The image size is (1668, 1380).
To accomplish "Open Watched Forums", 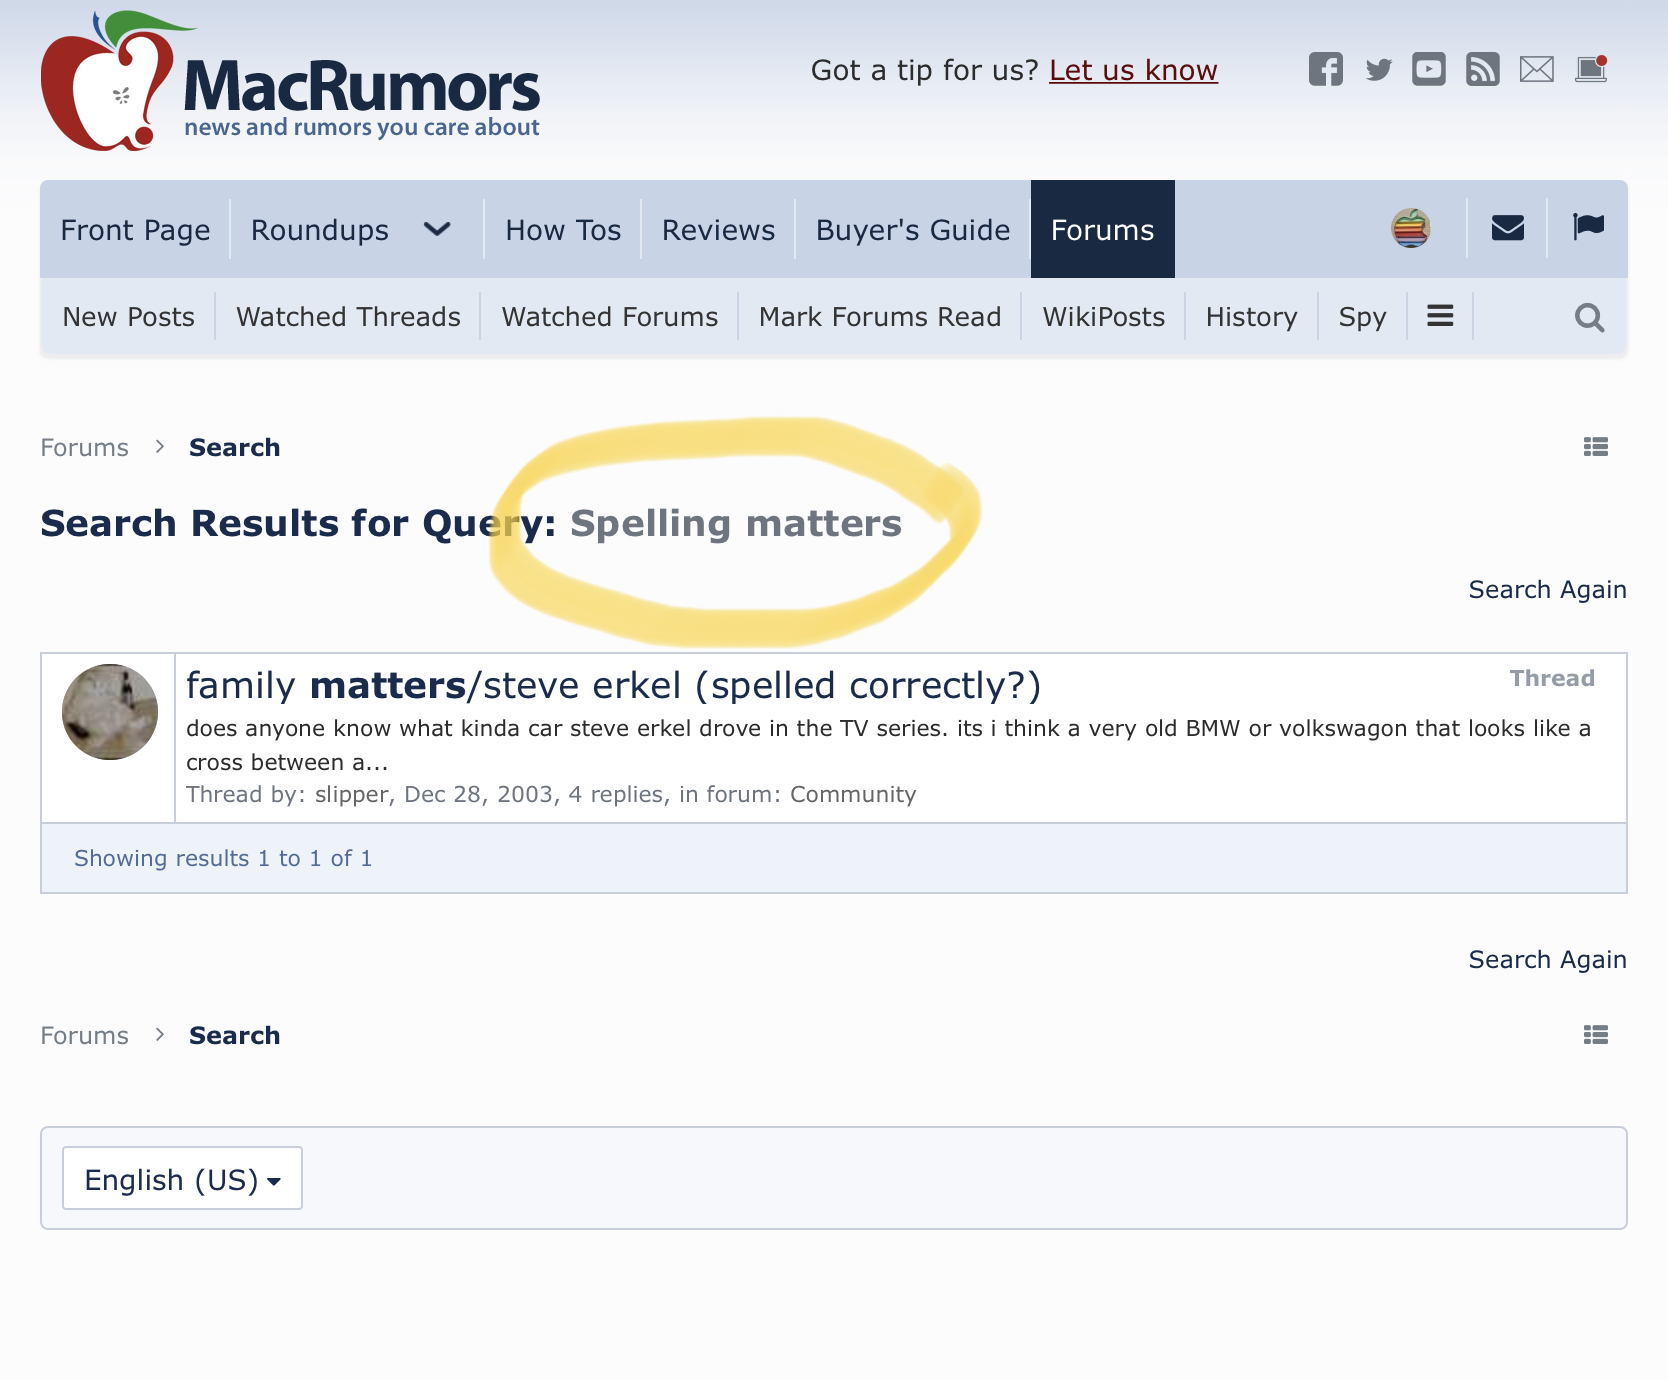I will click(x=610, y=317).
